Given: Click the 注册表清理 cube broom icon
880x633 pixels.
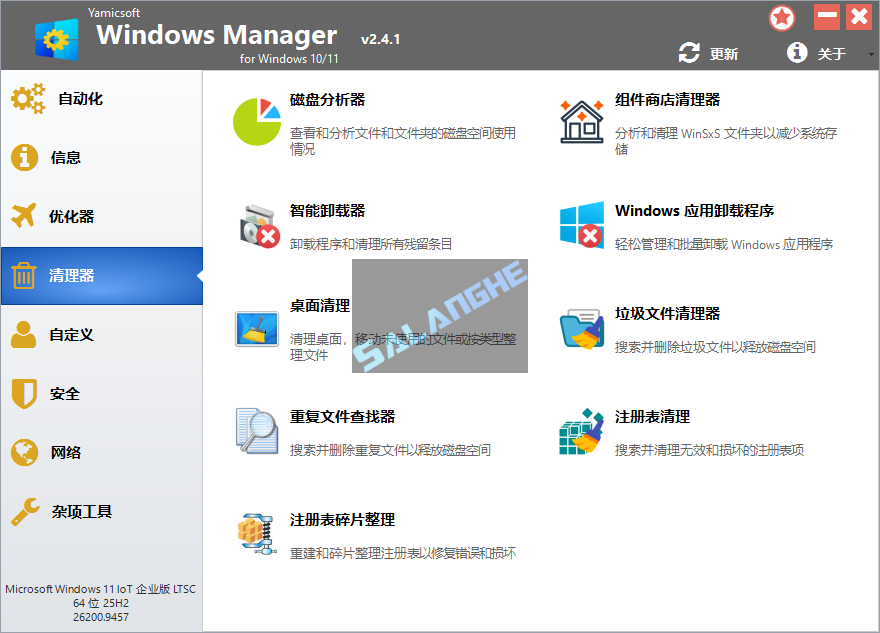Looking at the screenshot, I should (x=582, y=431).
